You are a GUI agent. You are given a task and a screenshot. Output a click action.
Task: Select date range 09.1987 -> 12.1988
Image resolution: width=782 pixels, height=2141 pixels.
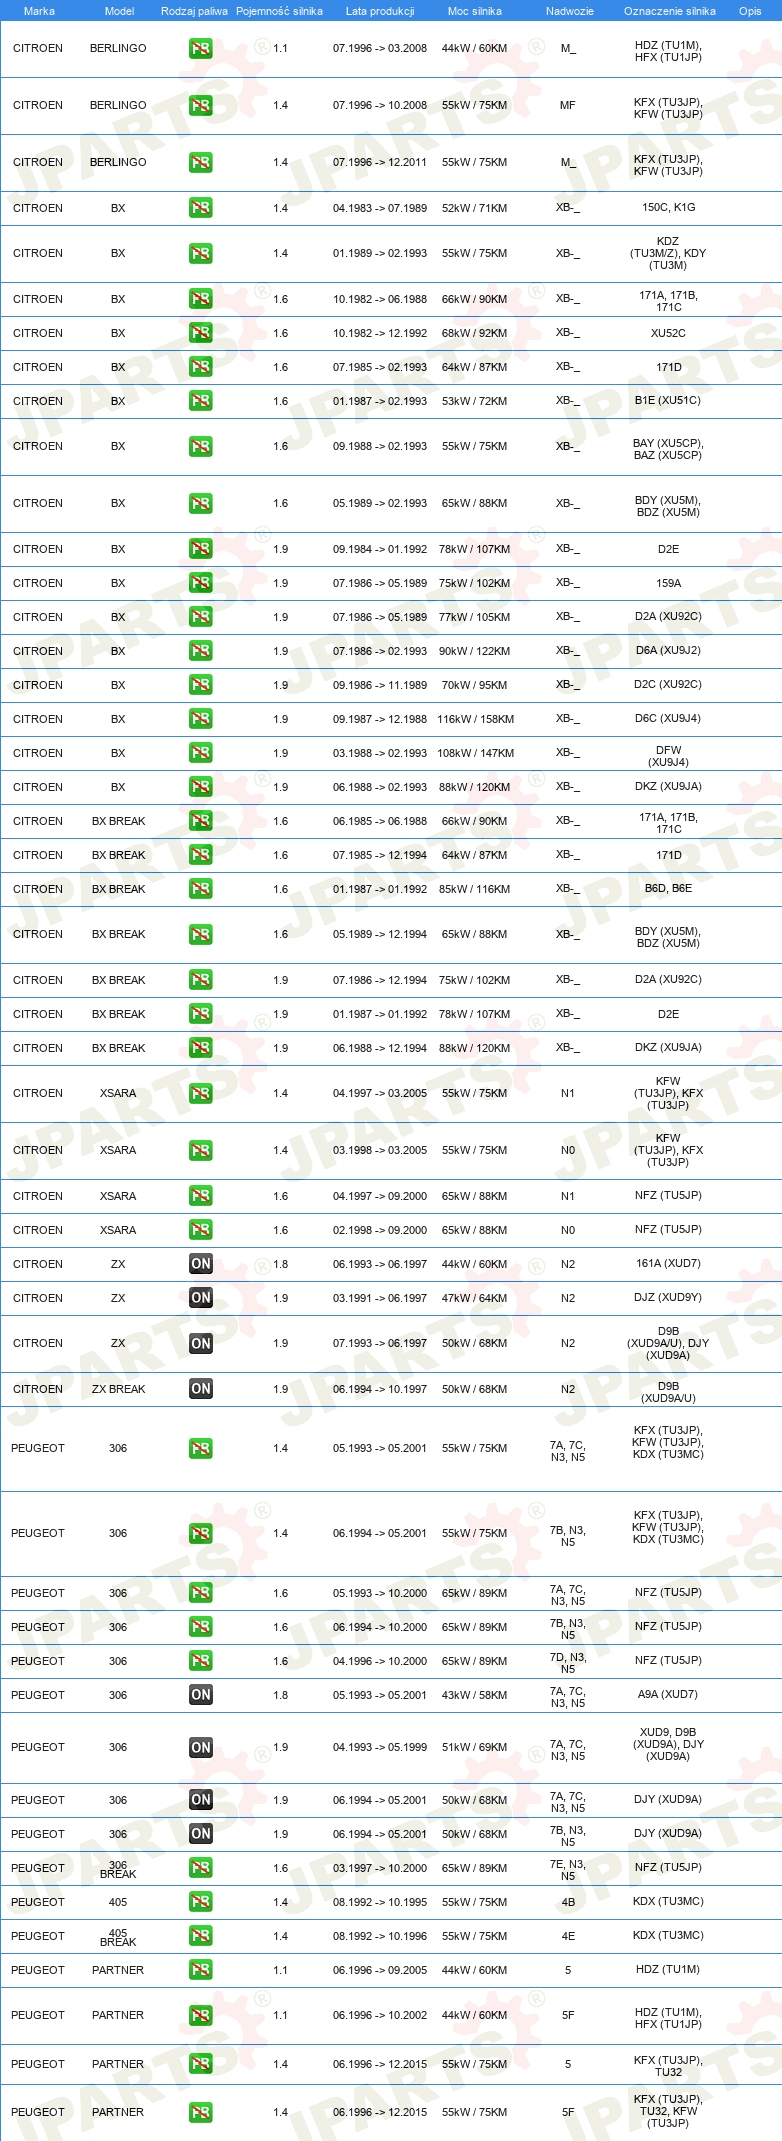tap(380, 719)
